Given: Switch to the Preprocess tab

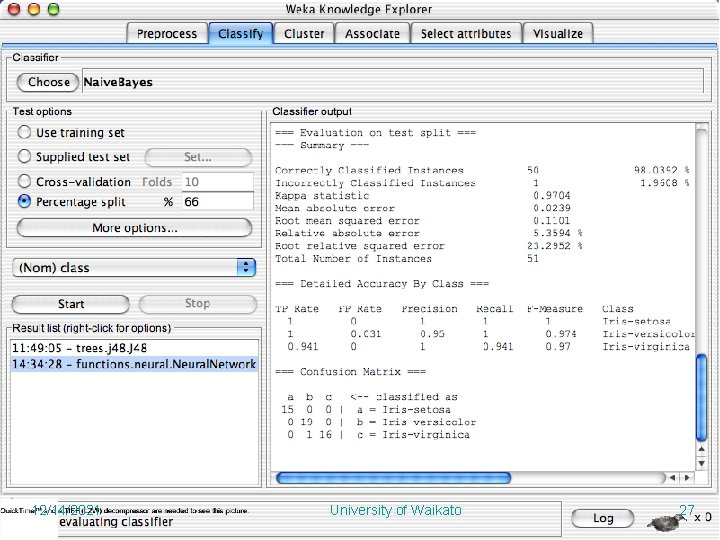Looking at the screenshot, I should pyautogui.click(x=167, y=34).
